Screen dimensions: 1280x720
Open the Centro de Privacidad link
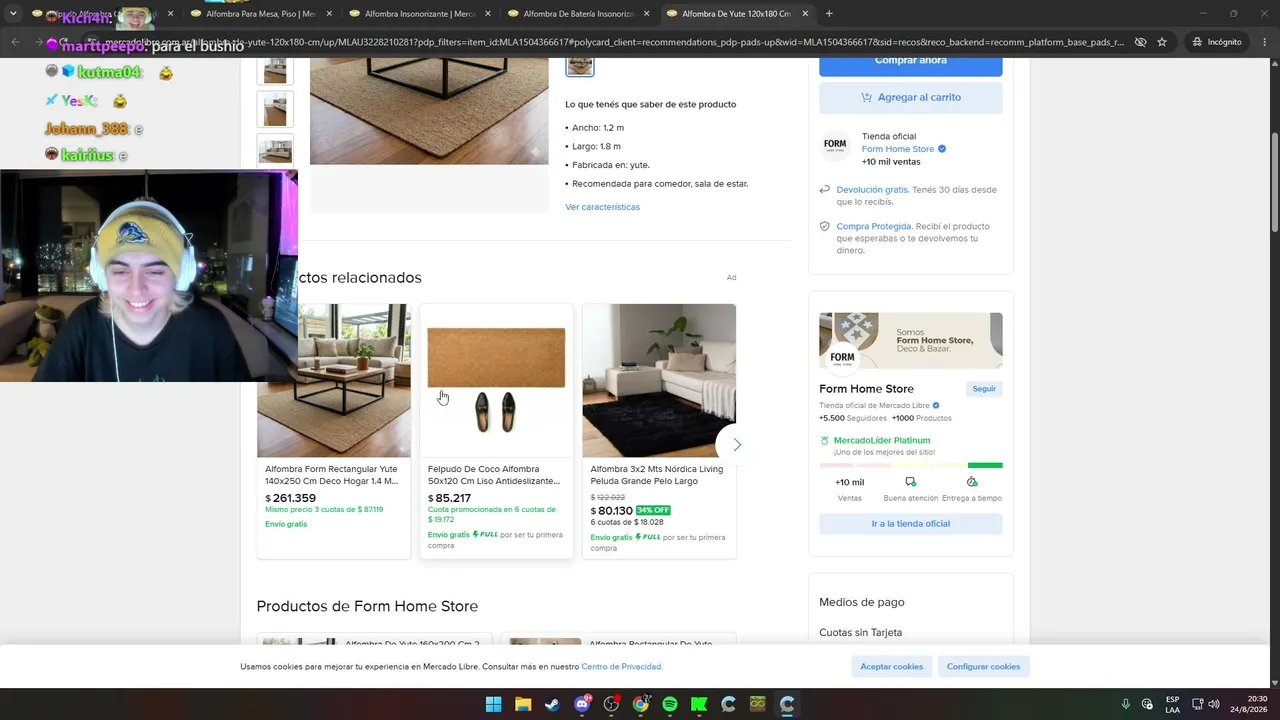coord(621,667)
